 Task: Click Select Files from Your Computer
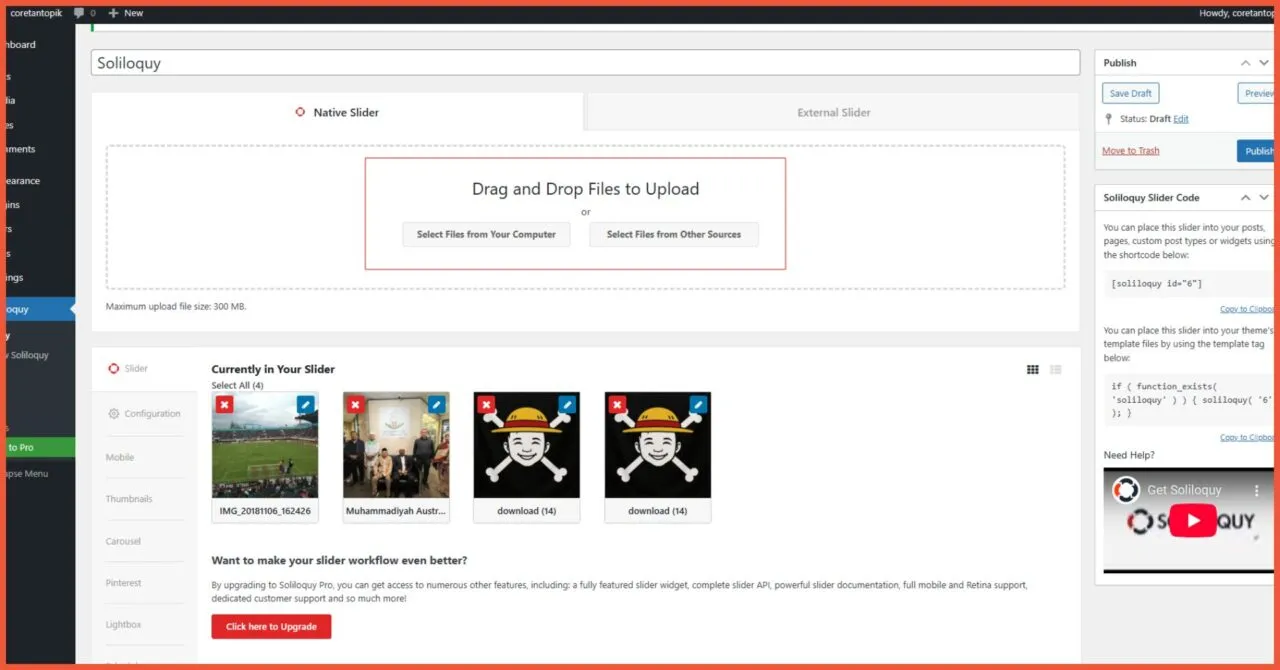point(487,234)
